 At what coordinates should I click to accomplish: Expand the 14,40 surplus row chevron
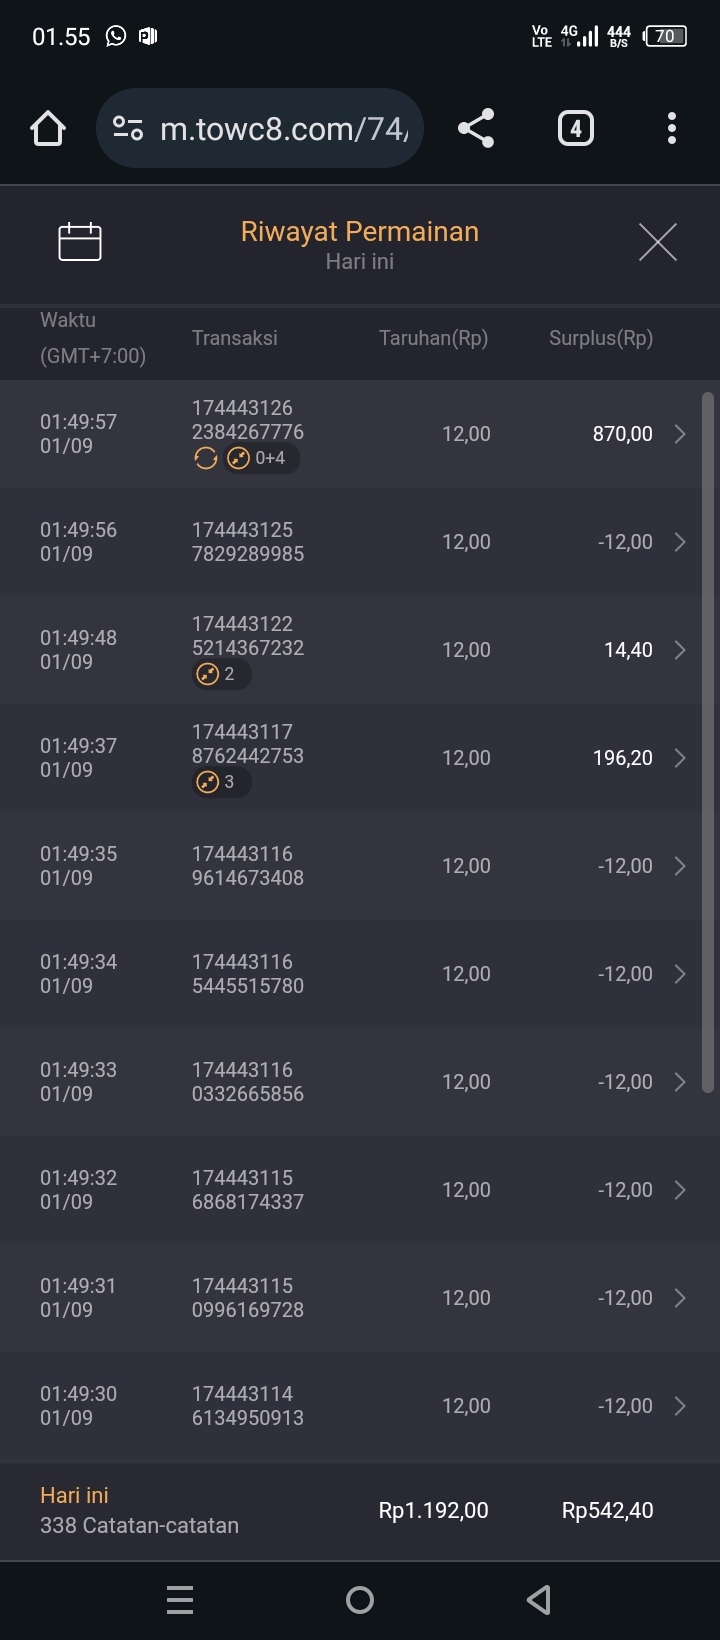coord(680,650)
